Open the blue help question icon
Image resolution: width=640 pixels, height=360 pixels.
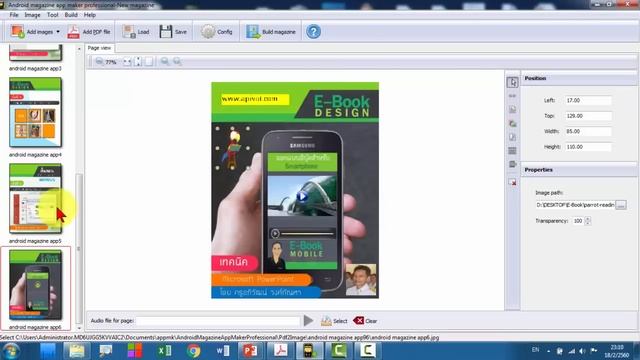tap(313, 31)
